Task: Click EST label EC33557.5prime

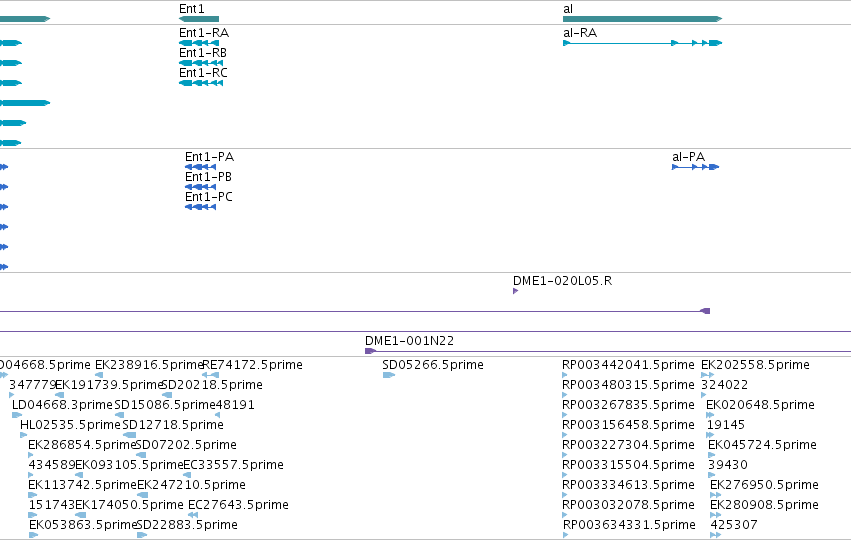Action: [x=233, y=465]
